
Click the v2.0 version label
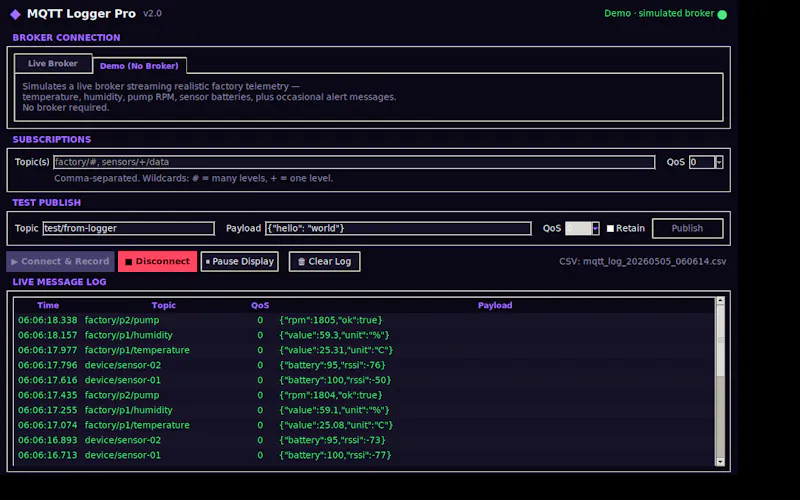tap(152, 13)
